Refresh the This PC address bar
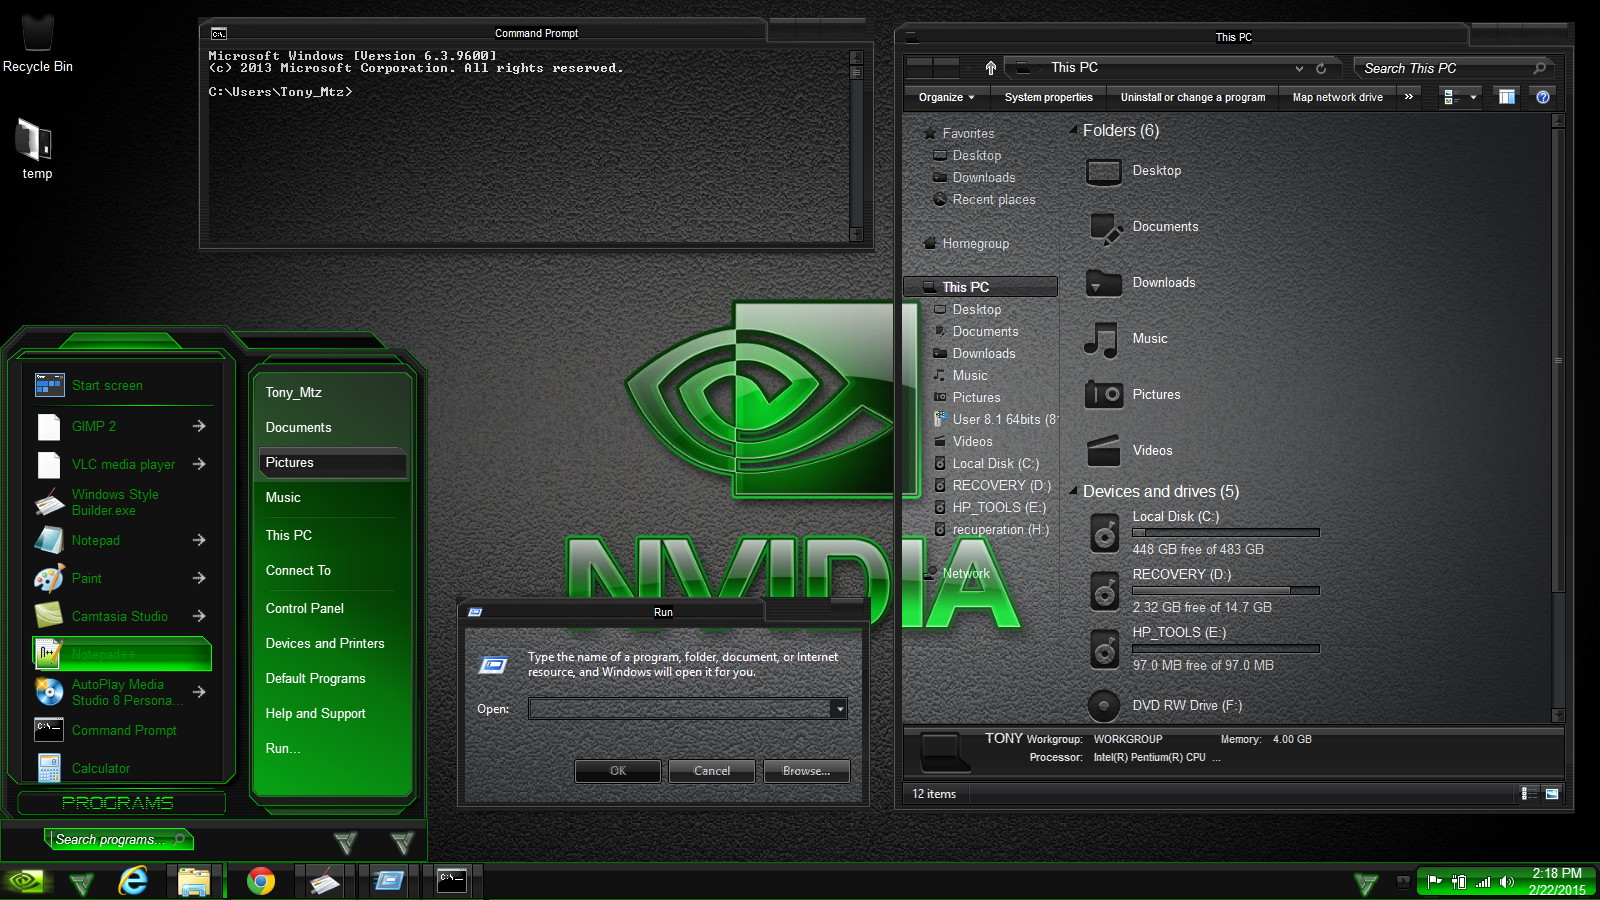 (x=1321, y=68)
